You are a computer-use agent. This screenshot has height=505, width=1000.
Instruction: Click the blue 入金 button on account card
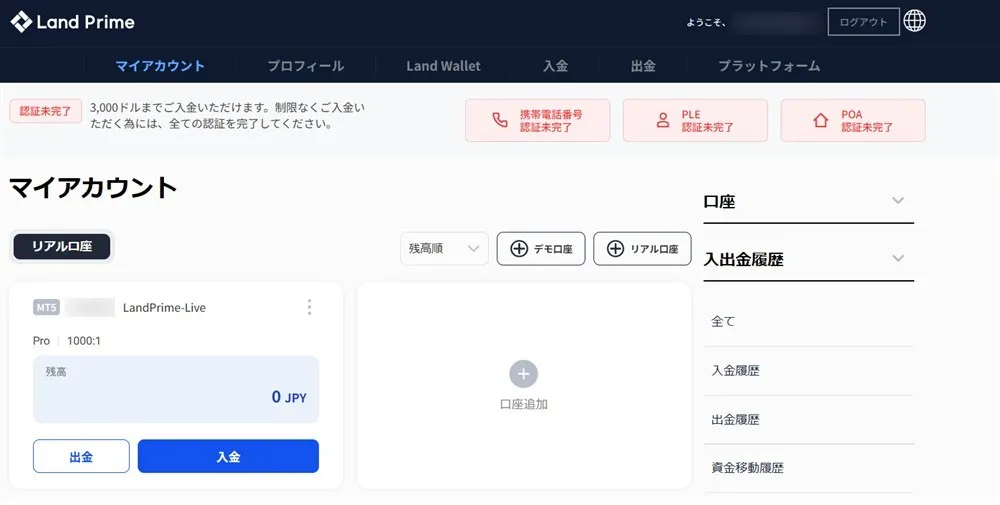pyautogui.click(x=228, y=457)
